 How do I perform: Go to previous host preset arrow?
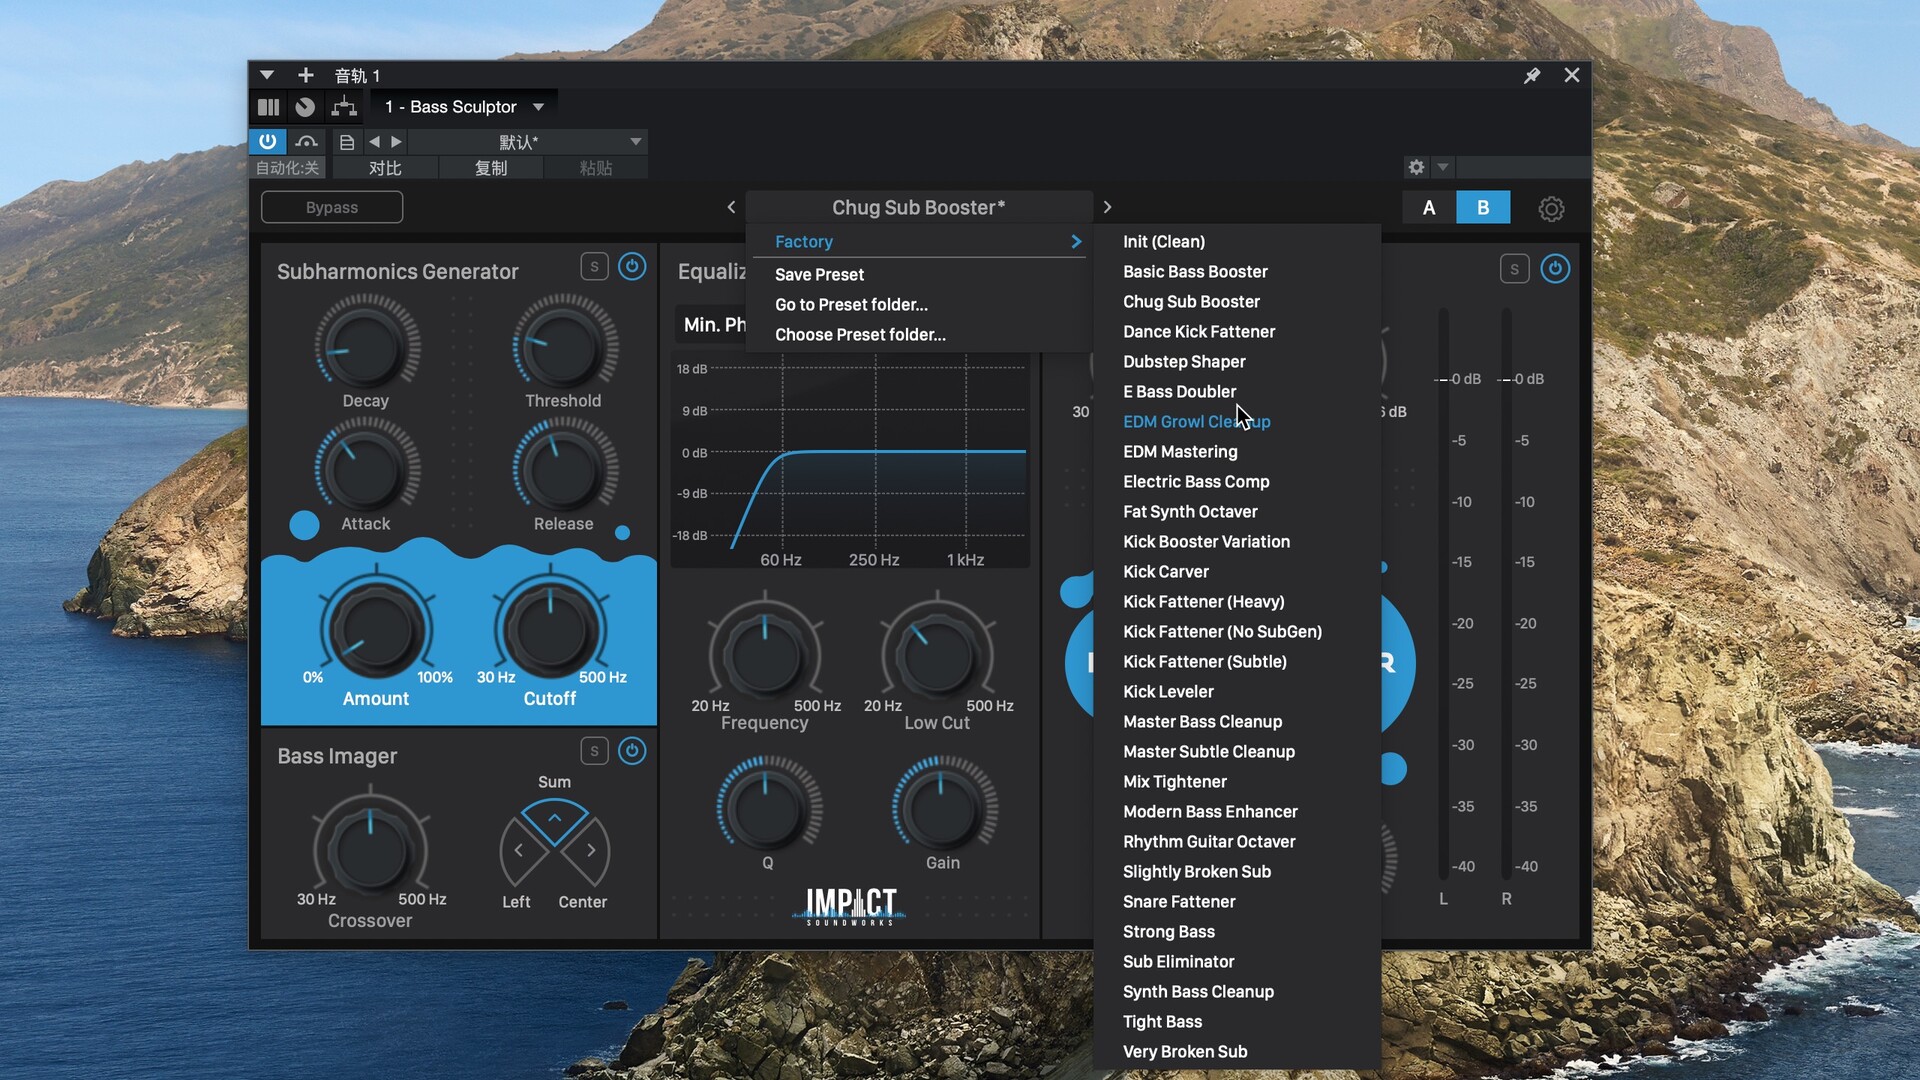(374, 142)
